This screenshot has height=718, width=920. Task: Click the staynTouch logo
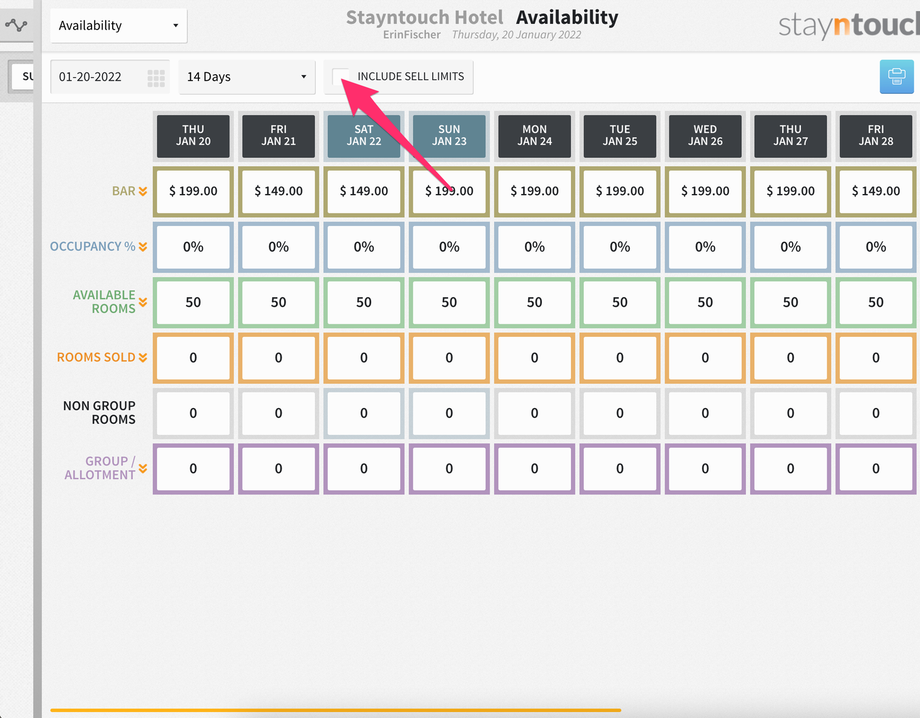coord(849,25)
